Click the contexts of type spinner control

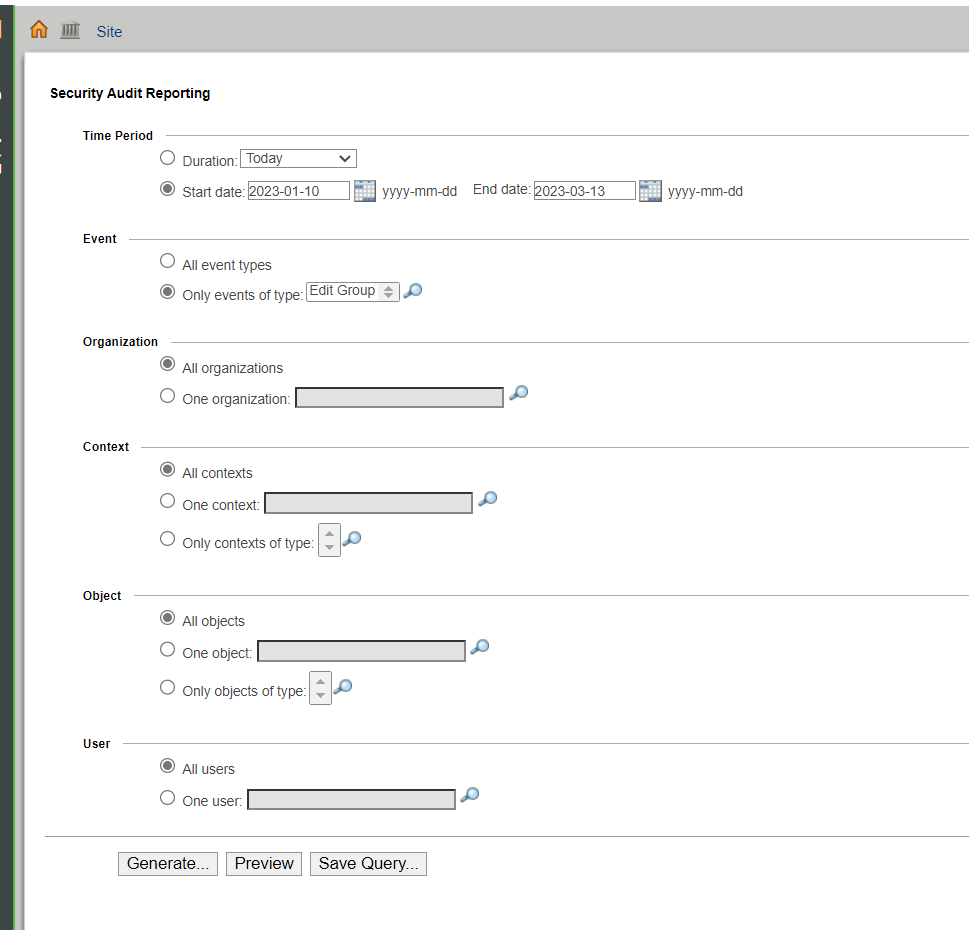point(329,539)
